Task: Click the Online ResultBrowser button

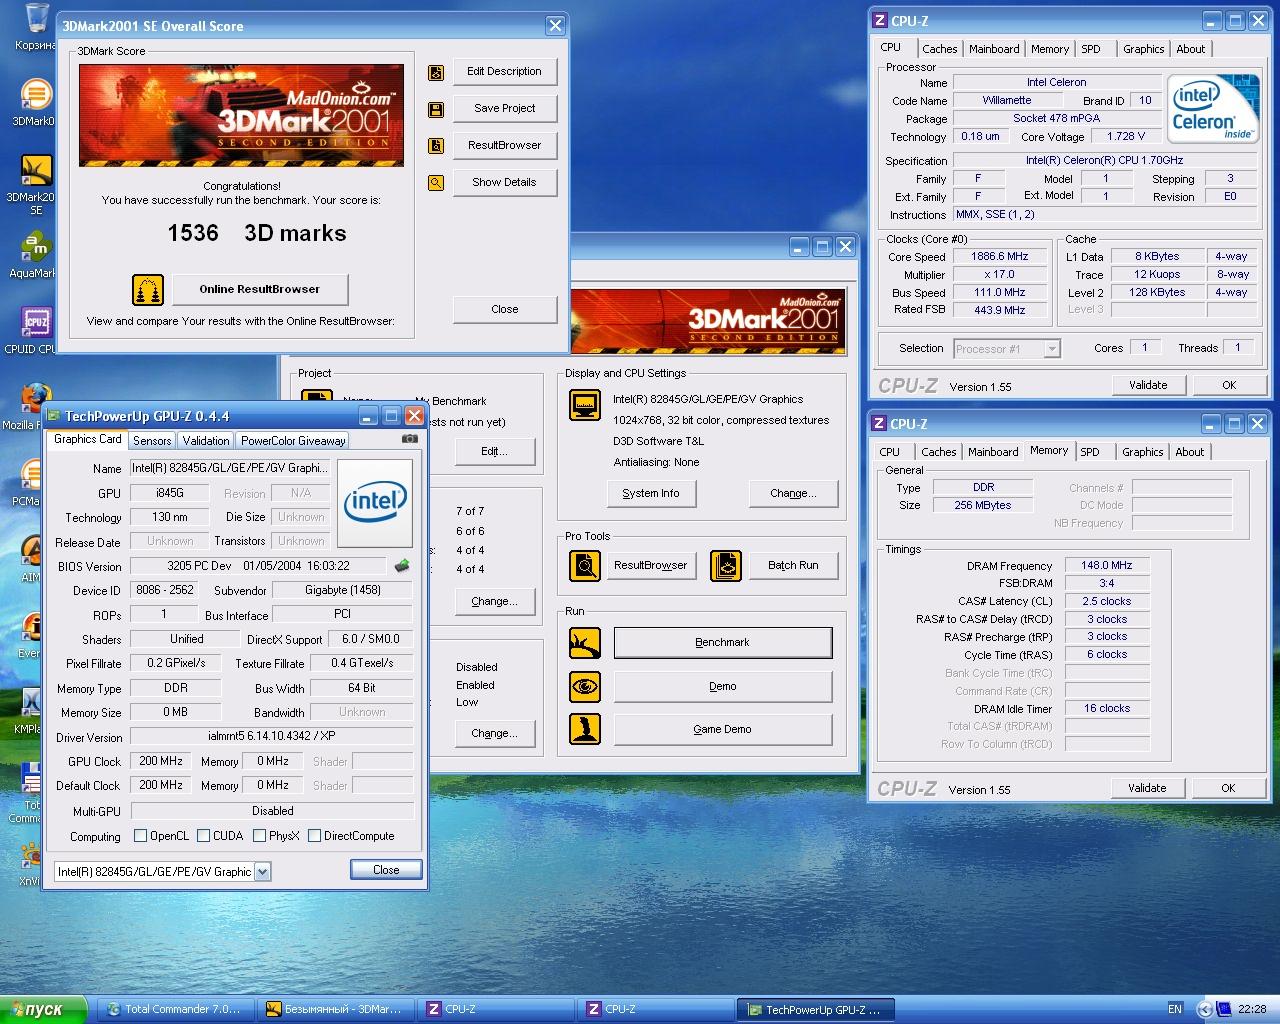Action: click(260, 290)
